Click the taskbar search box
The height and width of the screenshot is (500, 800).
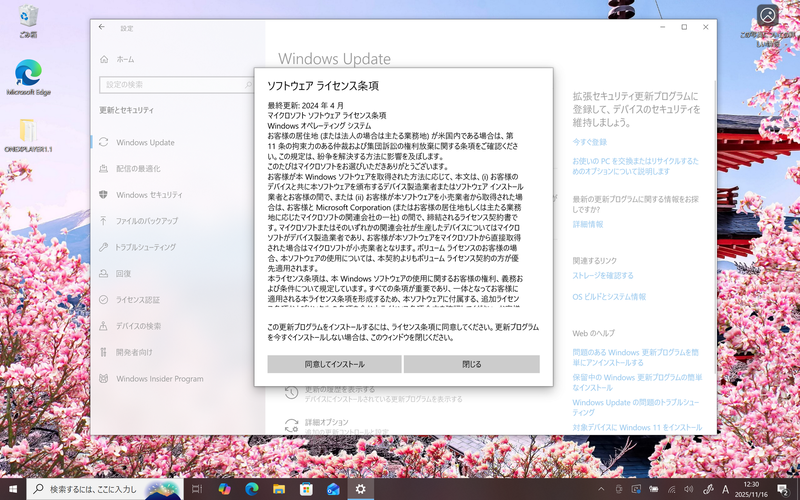[105, 489]
